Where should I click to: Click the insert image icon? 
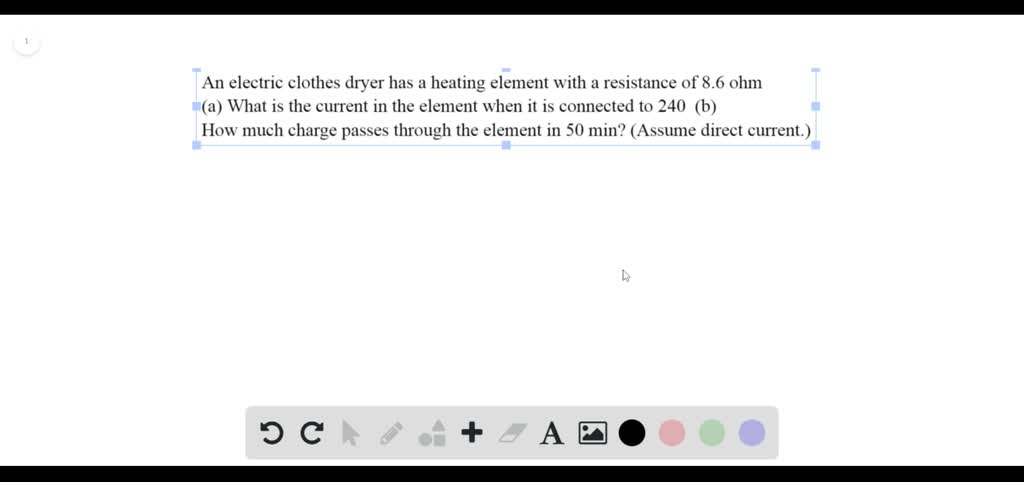[x=592, y=433]
